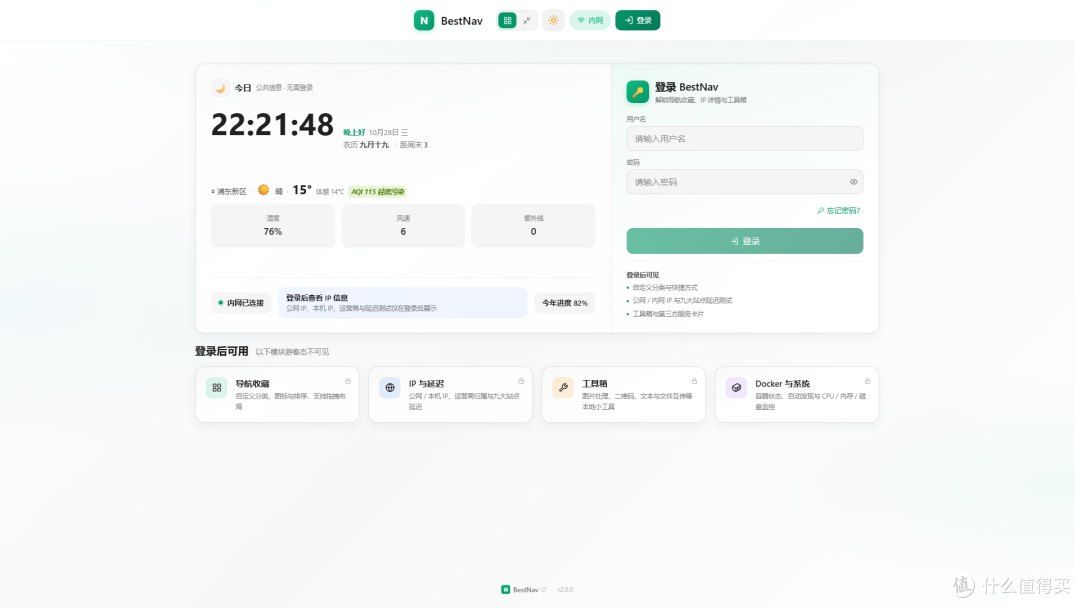Image resolution: width=1080 pixels, height=608 pixels.
Task: Click the lock icon on IP 与延迟 card
Action: pos(521,381)
